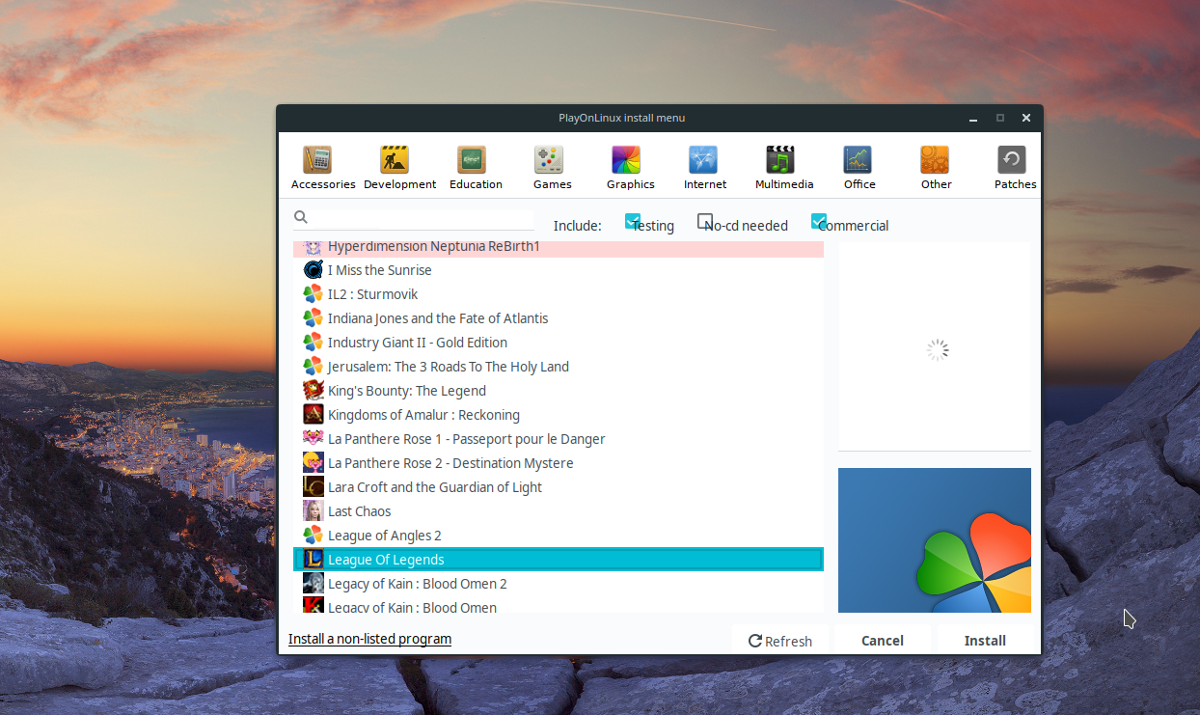Check the No-cd needed checkbox

tap(705, 221)
